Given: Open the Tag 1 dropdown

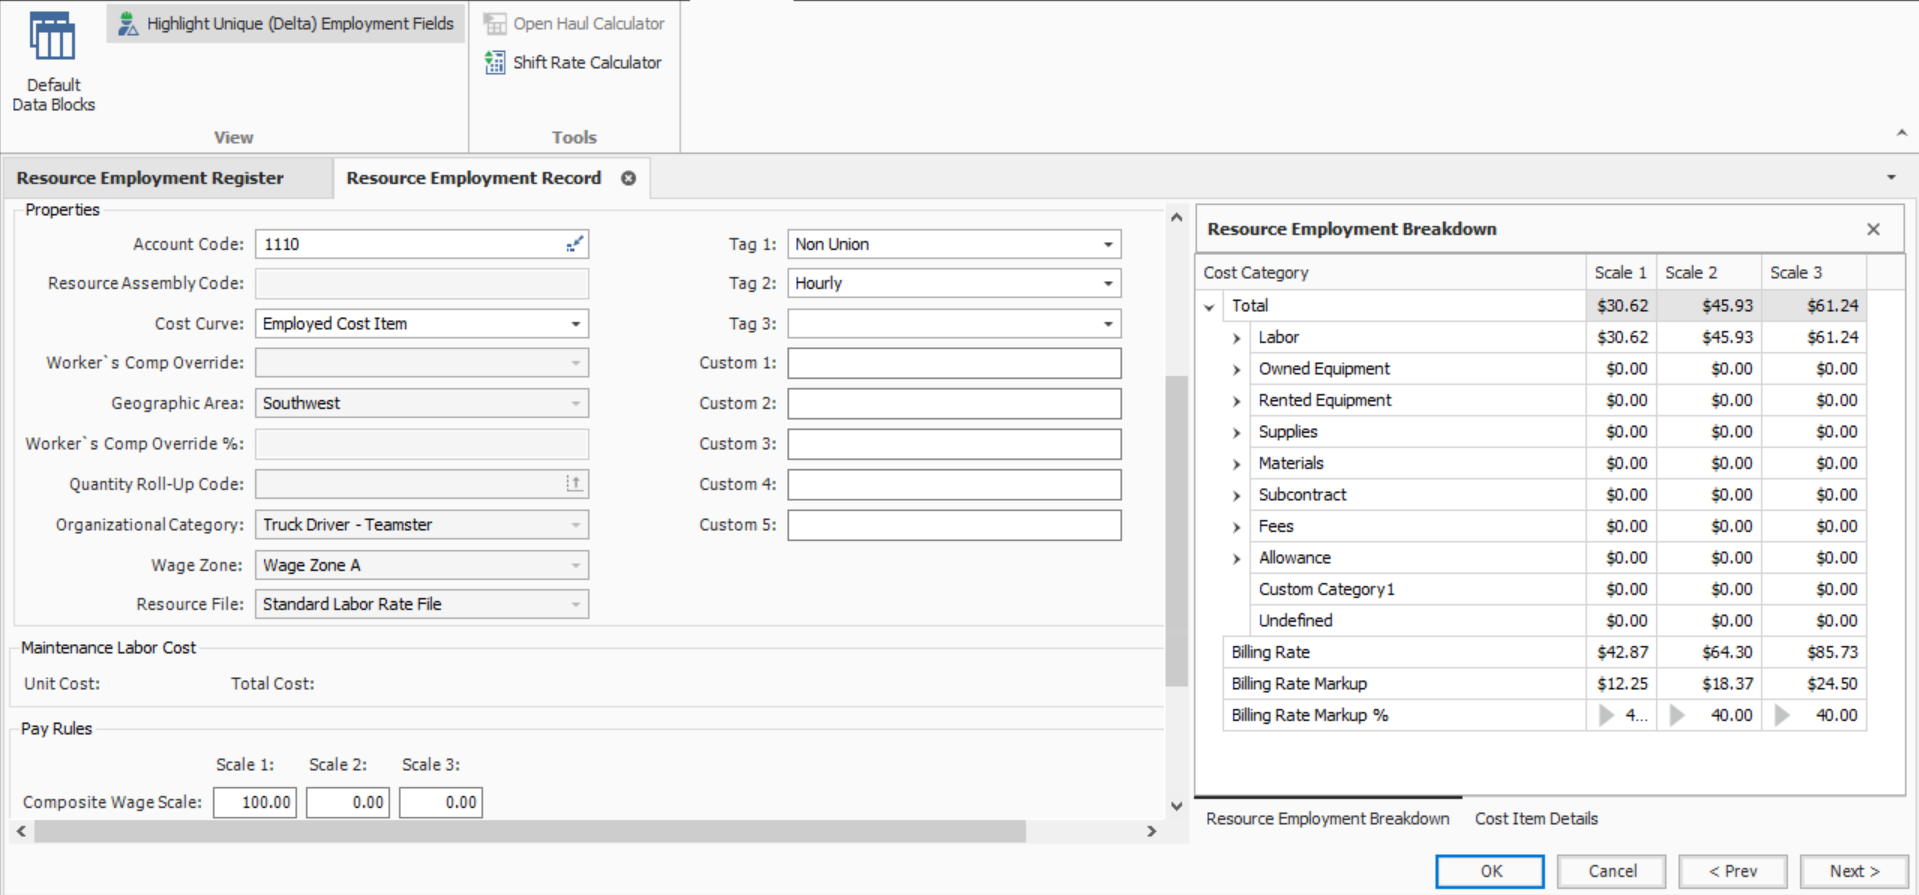Looking at the screenshot, I should (x=1107, y=244).
